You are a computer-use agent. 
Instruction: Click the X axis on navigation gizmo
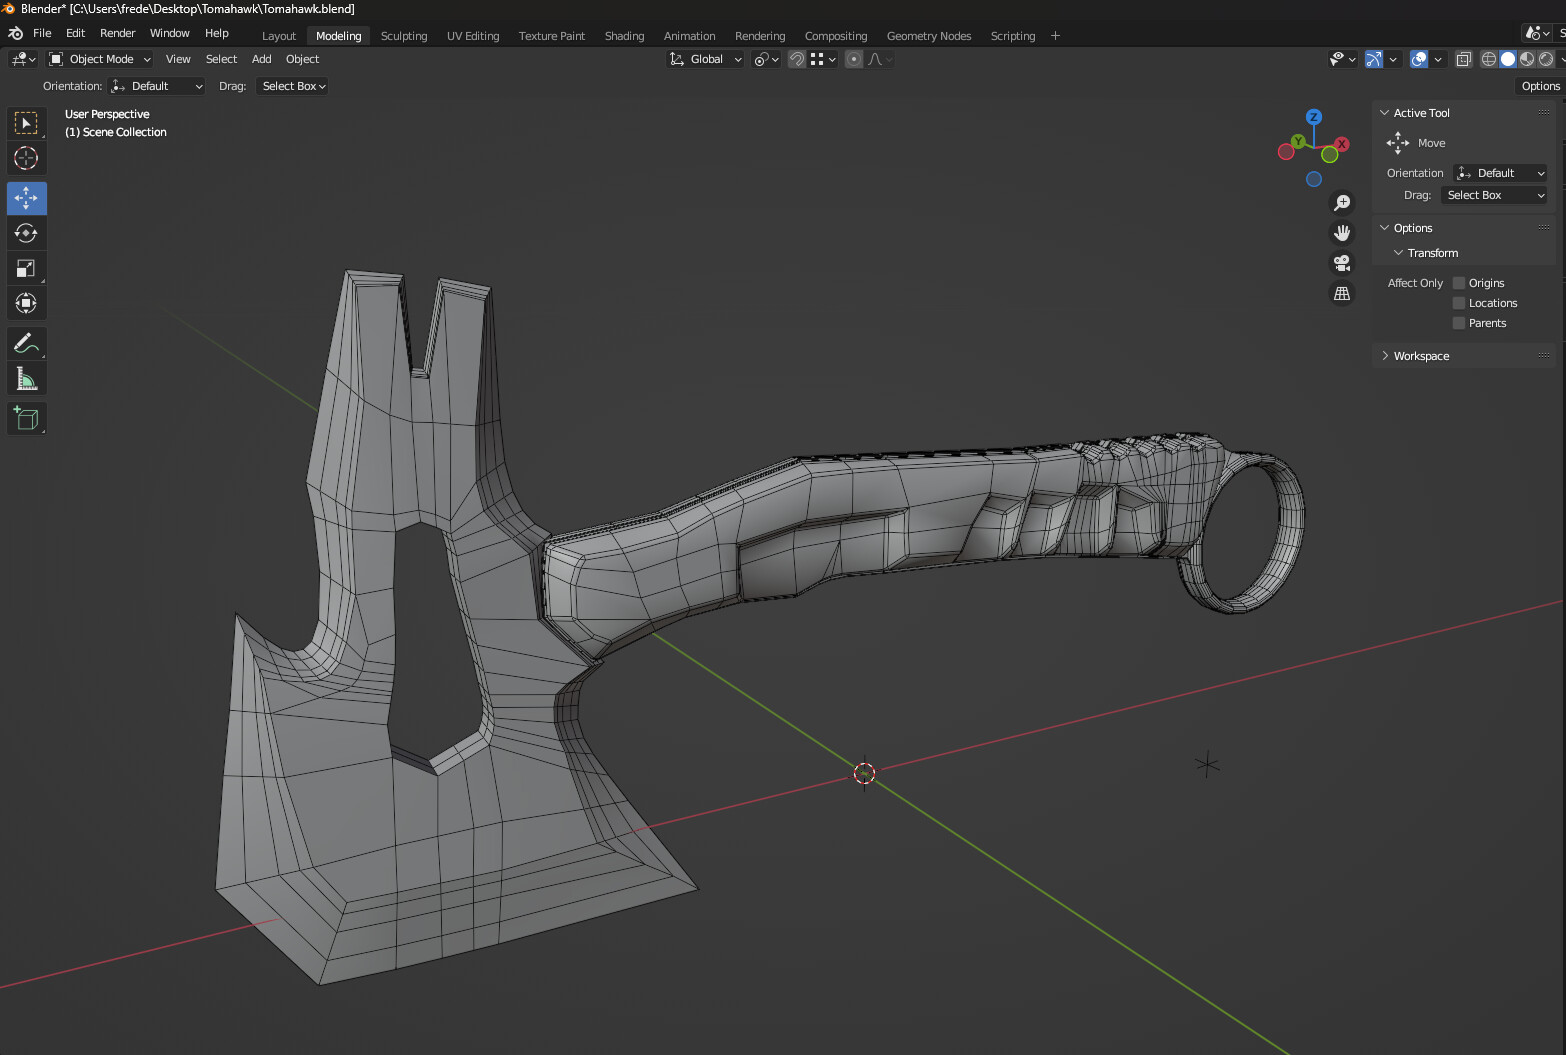[1341, 144]
